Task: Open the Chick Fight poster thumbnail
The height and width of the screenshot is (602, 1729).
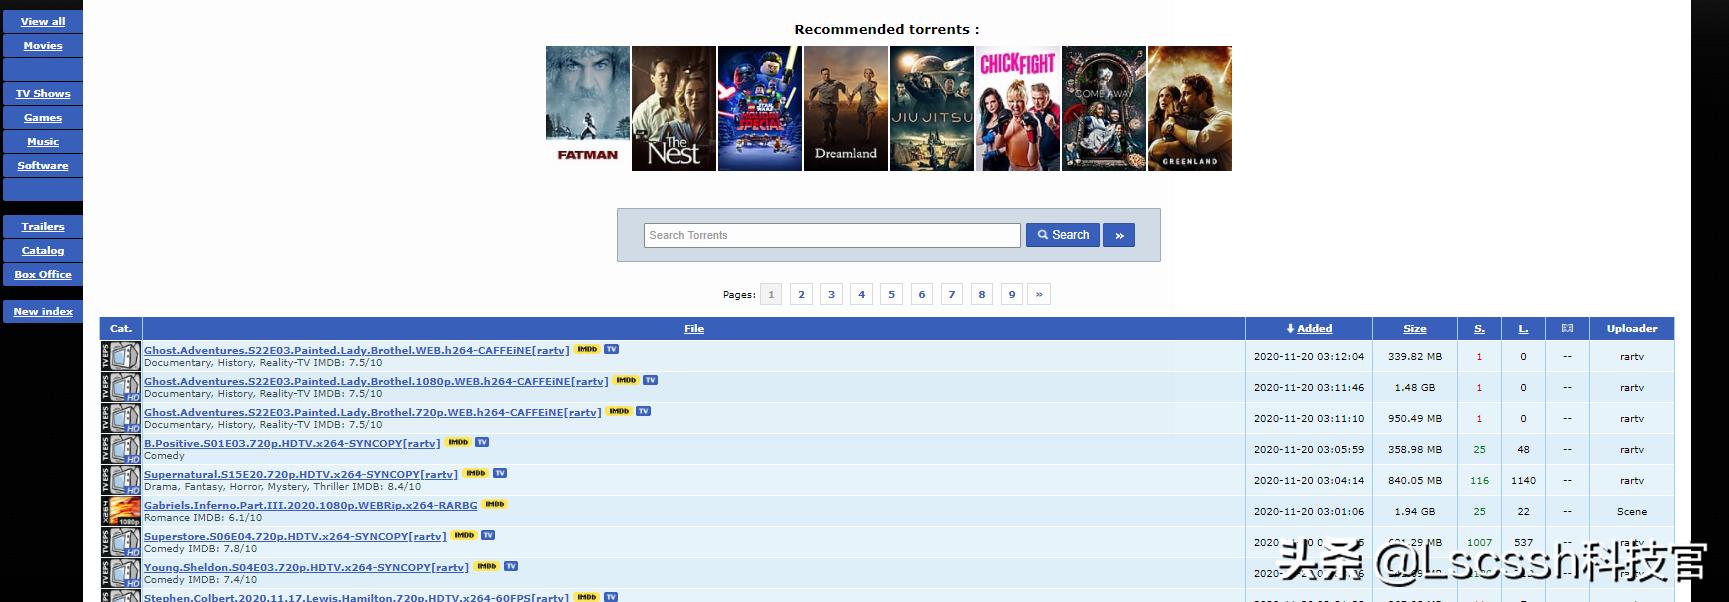Action: pyautogui.click(x=1018, y=108)
